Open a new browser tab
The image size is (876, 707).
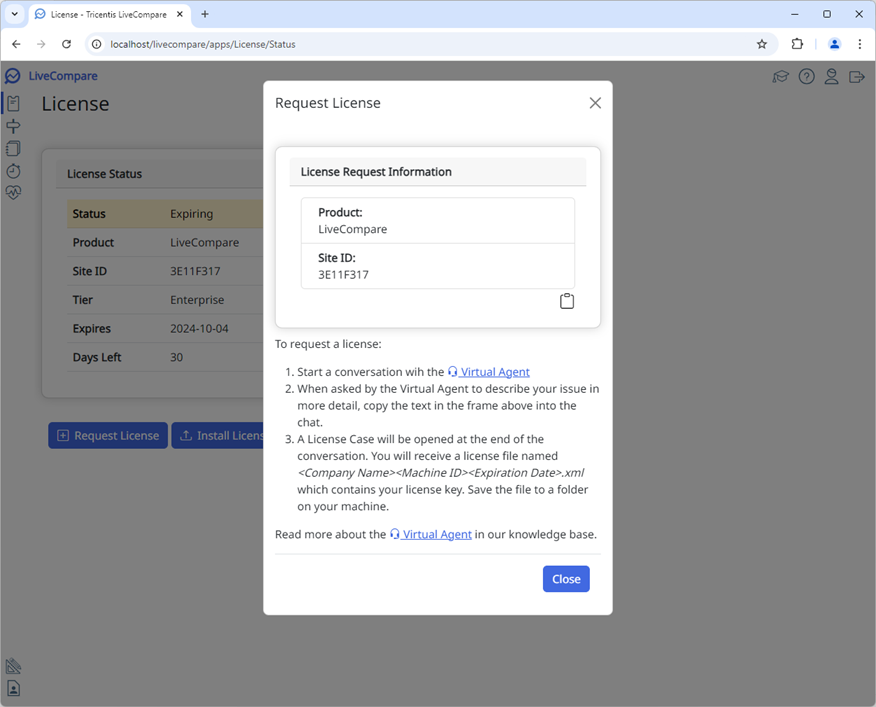205,14
